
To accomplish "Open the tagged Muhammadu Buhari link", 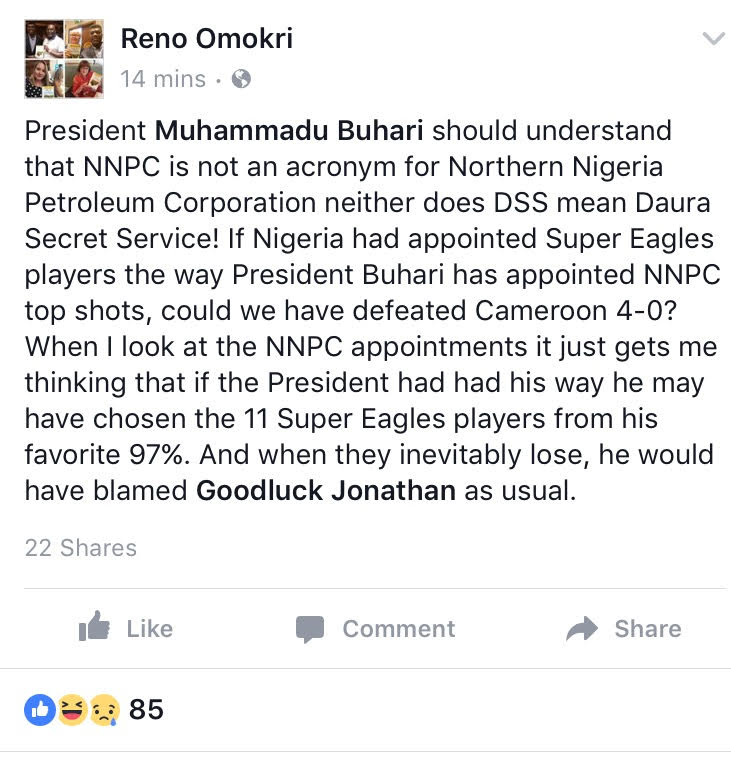I will point(289,131).
